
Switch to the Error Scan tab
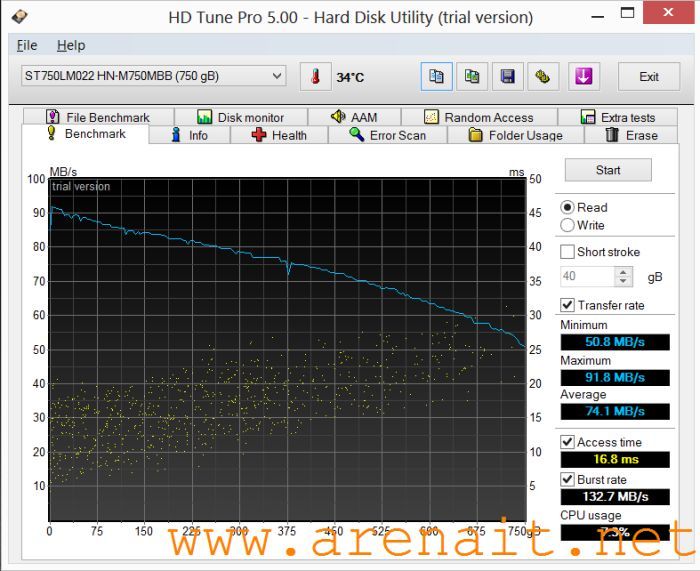(x=387, y=135)
